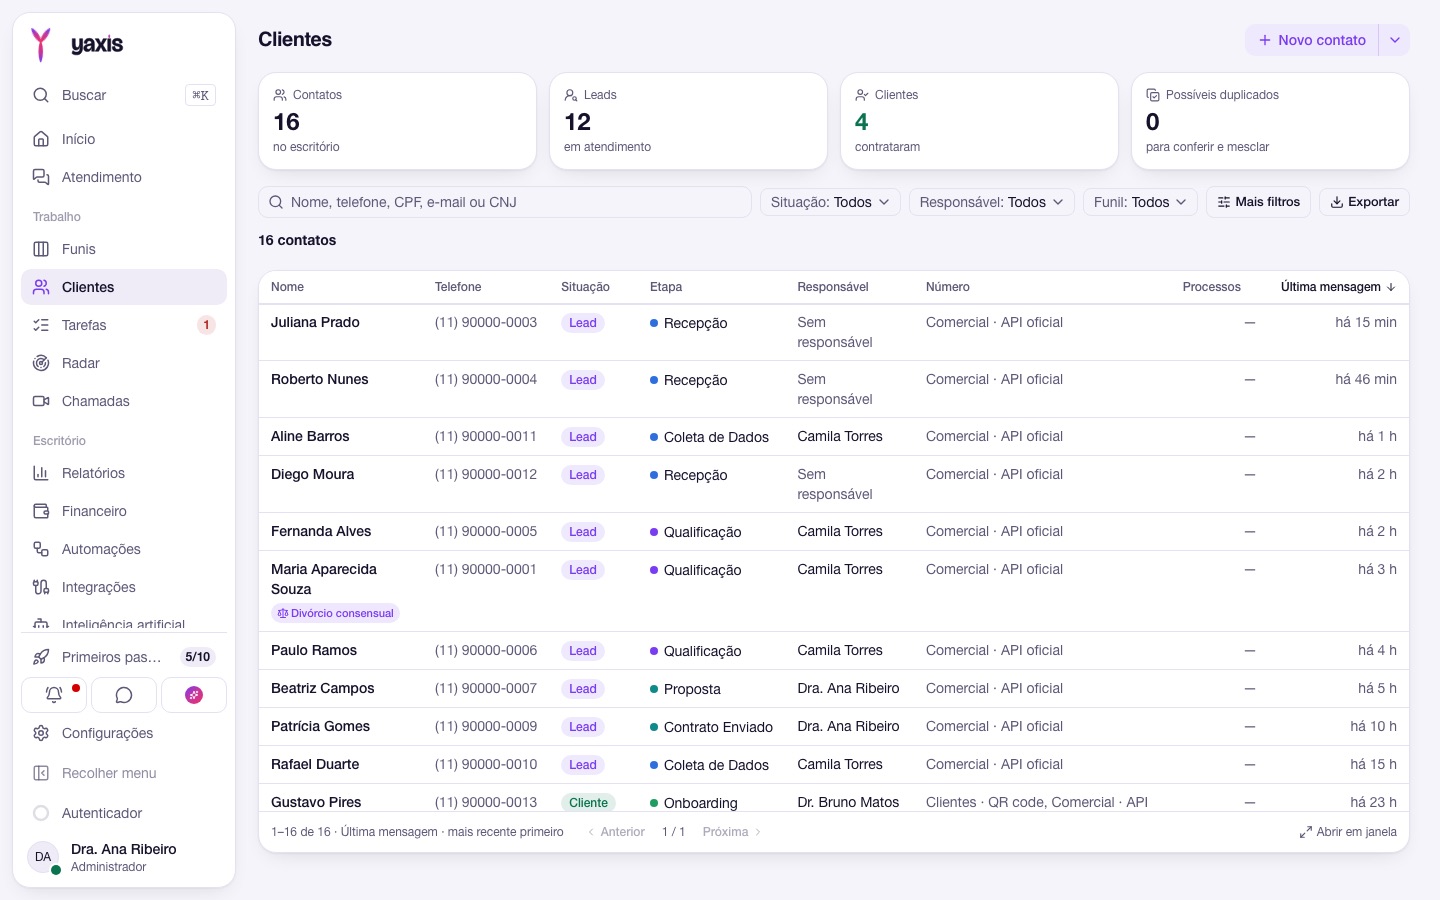This screenshot has width=1440, height=900.
Task: Click the Configurações gear icon
Action: (x=41, y=733)
